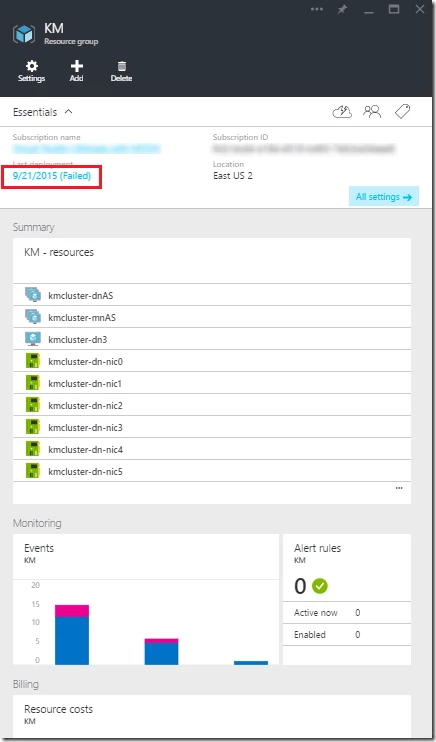Viewport: 436px width, 742px height.
Task: Open the blade's ellipsis menu in header
Action: (317, 9)
